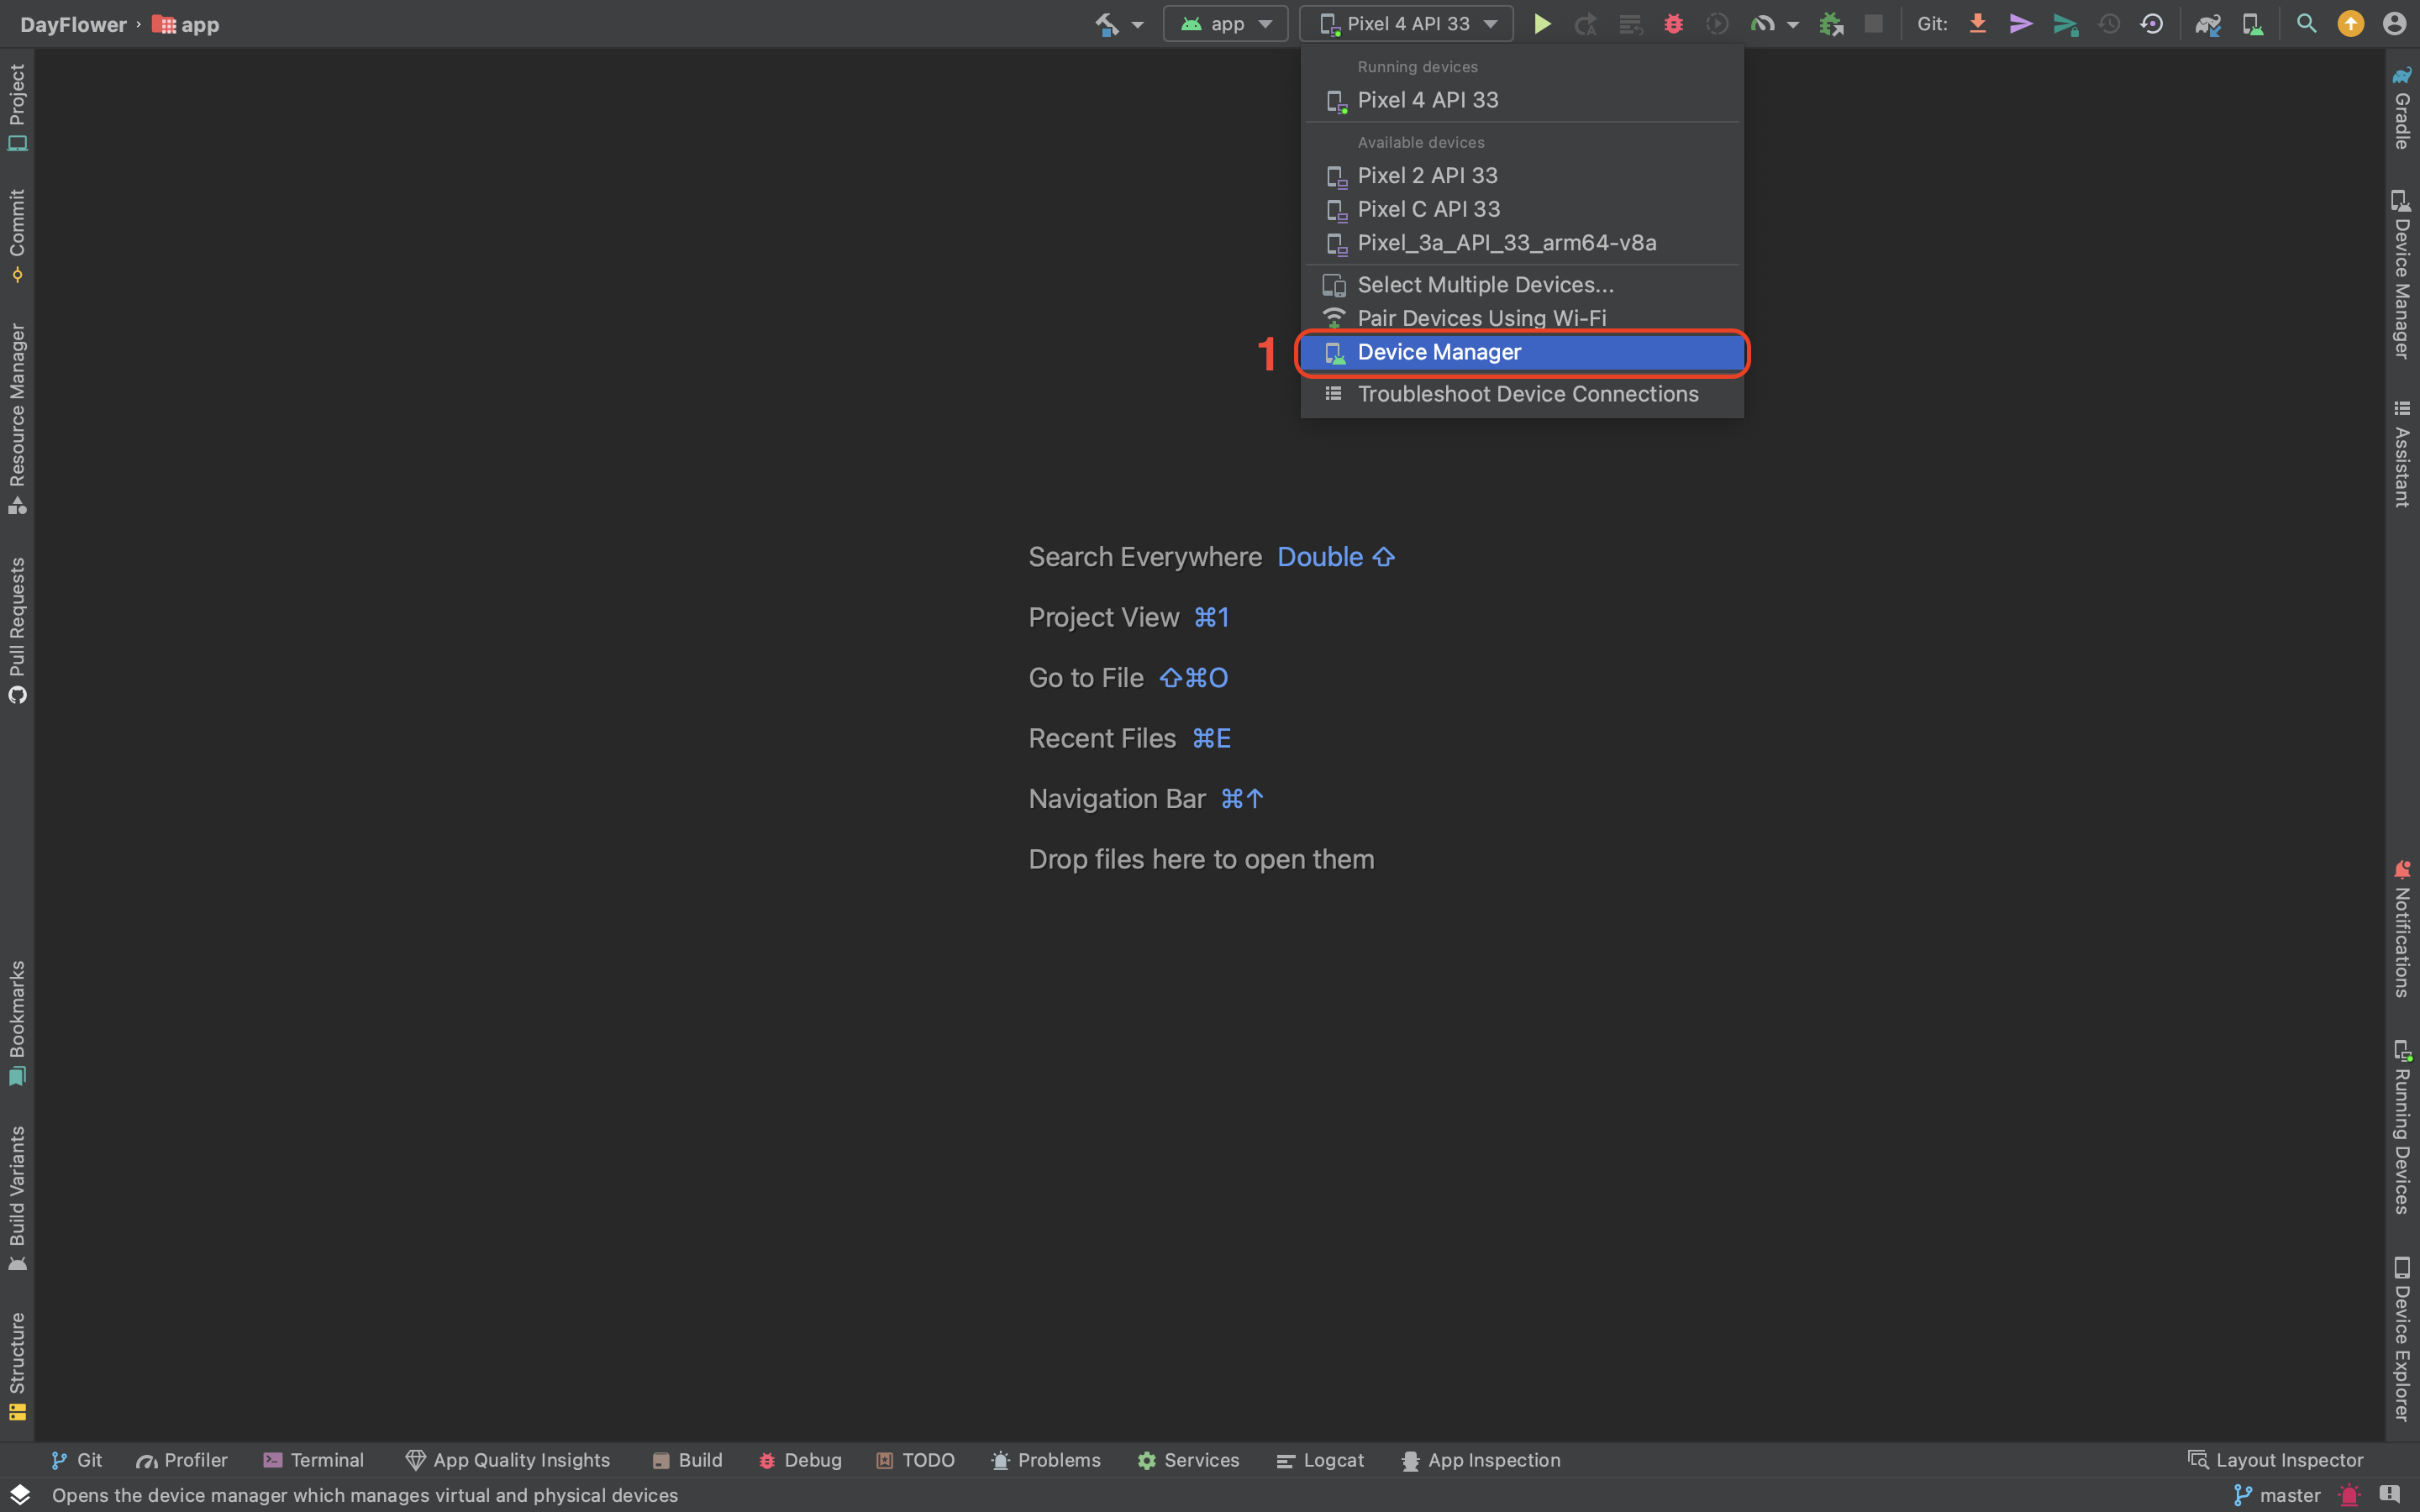Screen dimensions: 2420x1512
Task: Sync project with Gradle files icon
Action: click(2207, 24)
